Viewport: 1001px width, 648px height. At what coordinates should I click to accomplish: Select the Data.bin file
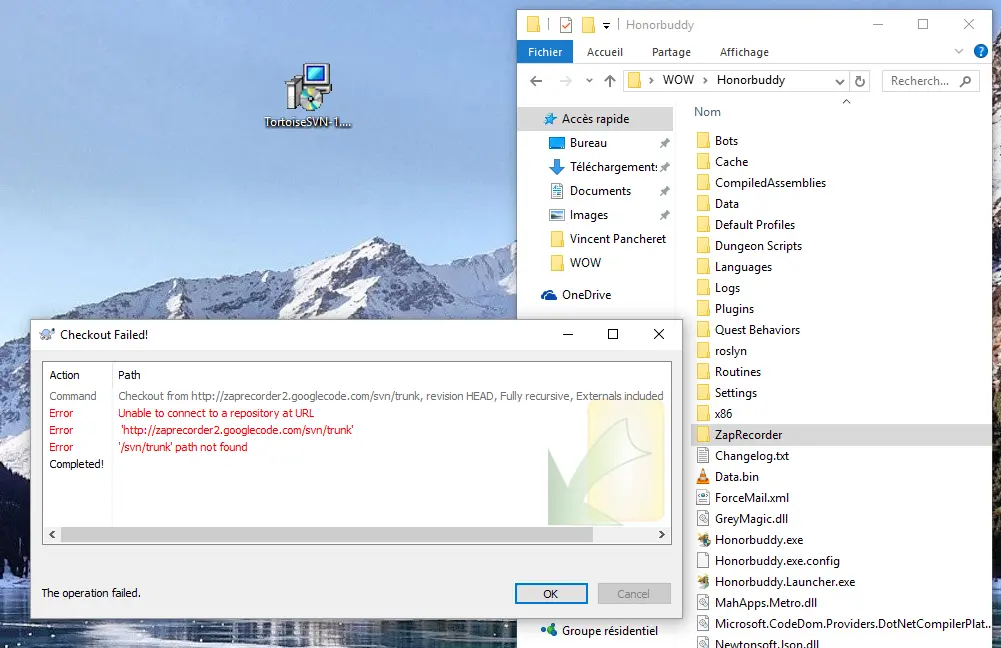pyautogui.click(x=737, y=477)
